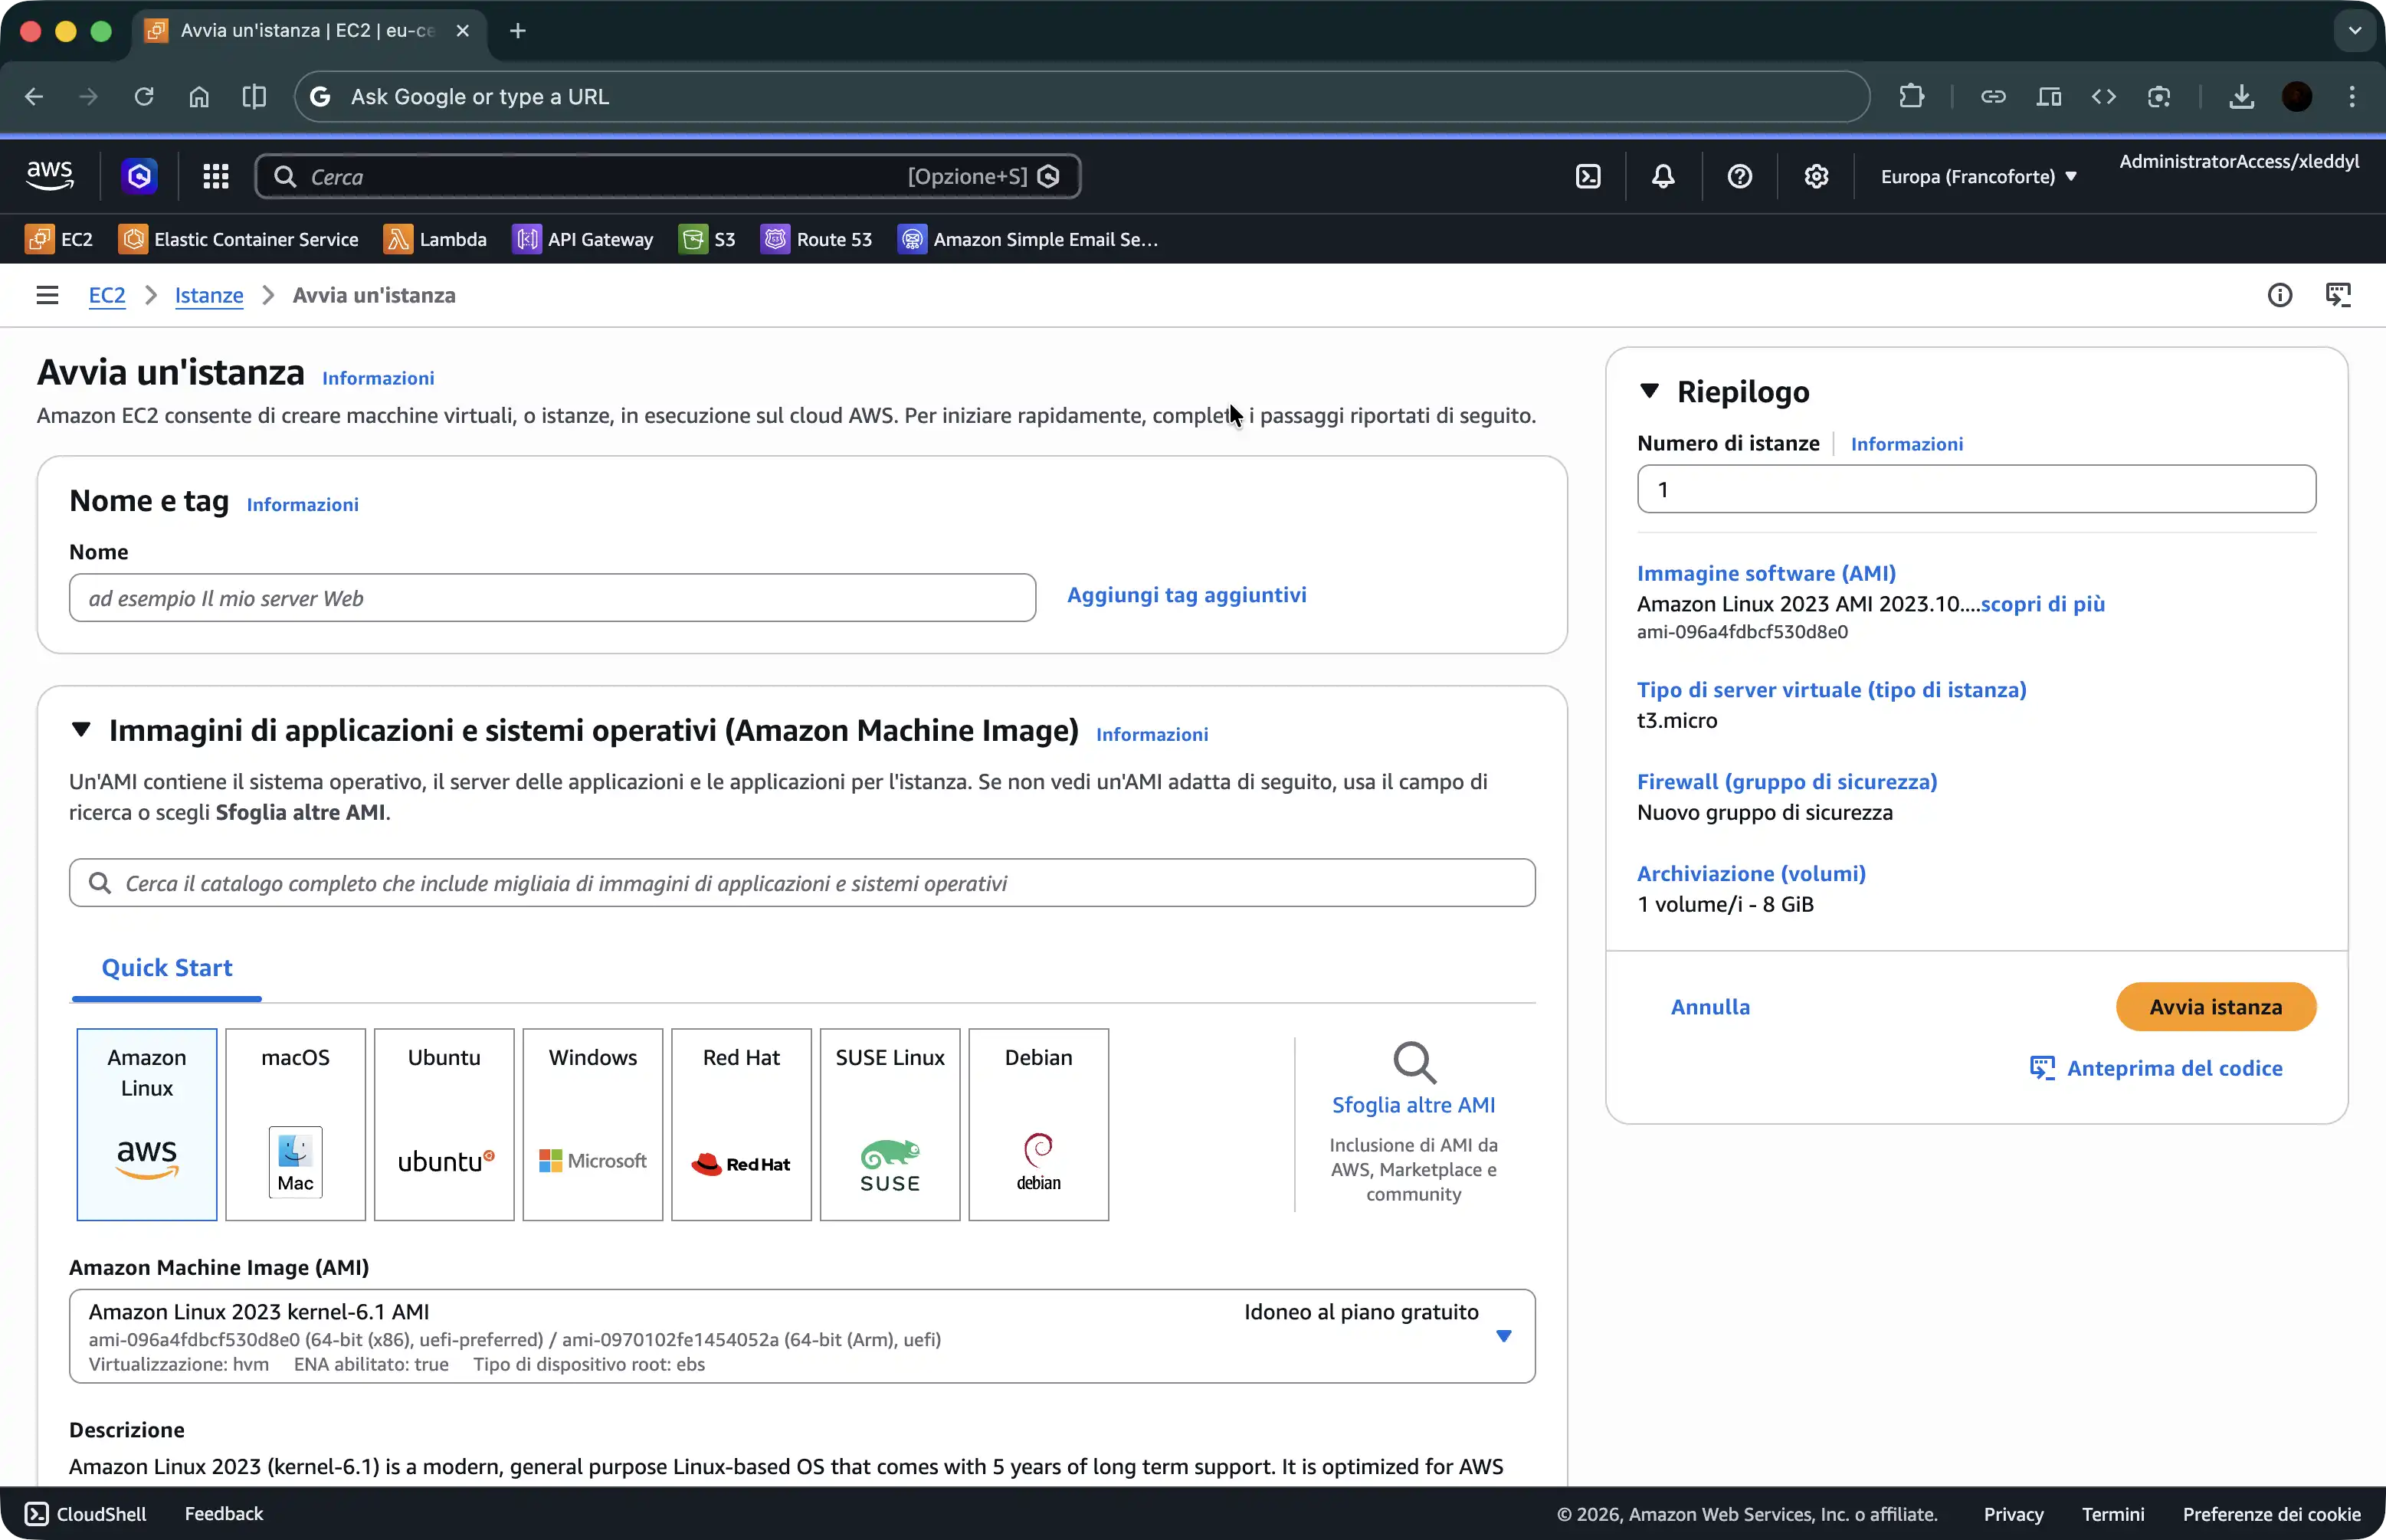Open the AWS help question mark icon
The width and height of the screenshot is (2386, 1540).
pyautogui.click(x=1739, y=177)
